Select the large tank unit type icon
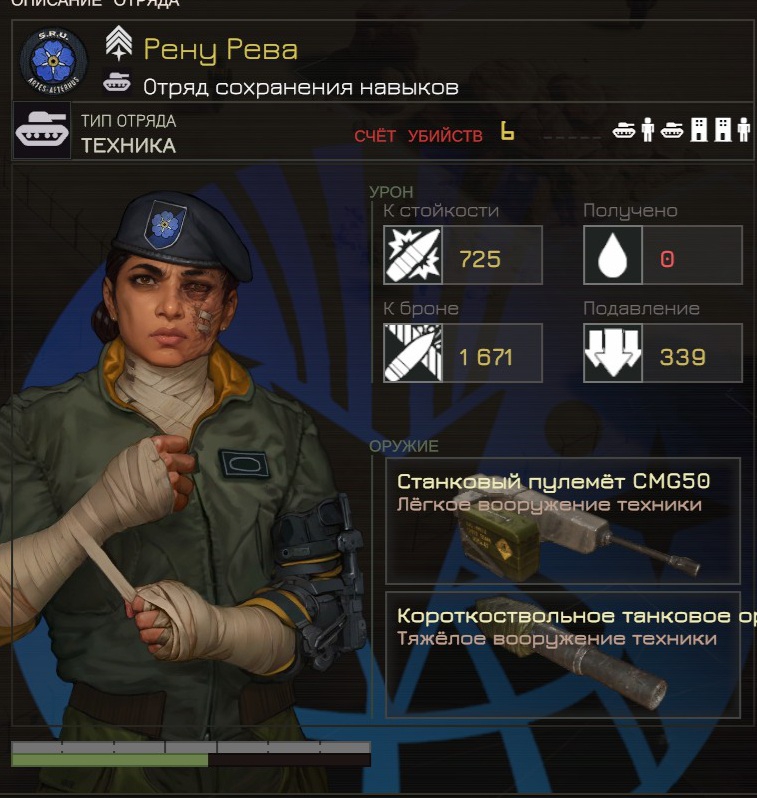Viewport: 757px width, 798px height. 42,130
